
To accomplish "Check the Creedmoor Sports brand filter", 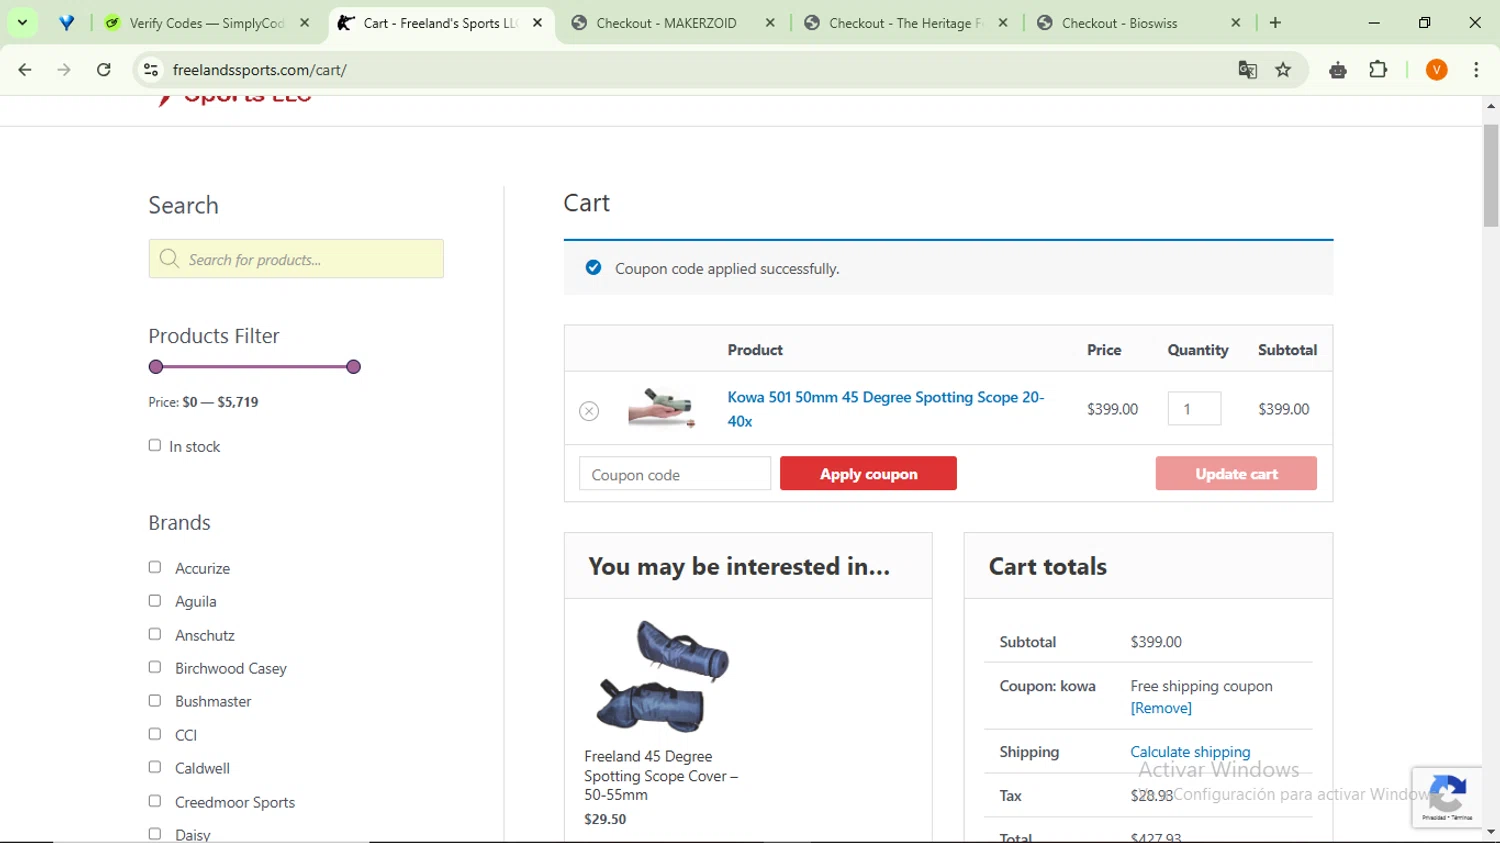I will tap(155, 801).
